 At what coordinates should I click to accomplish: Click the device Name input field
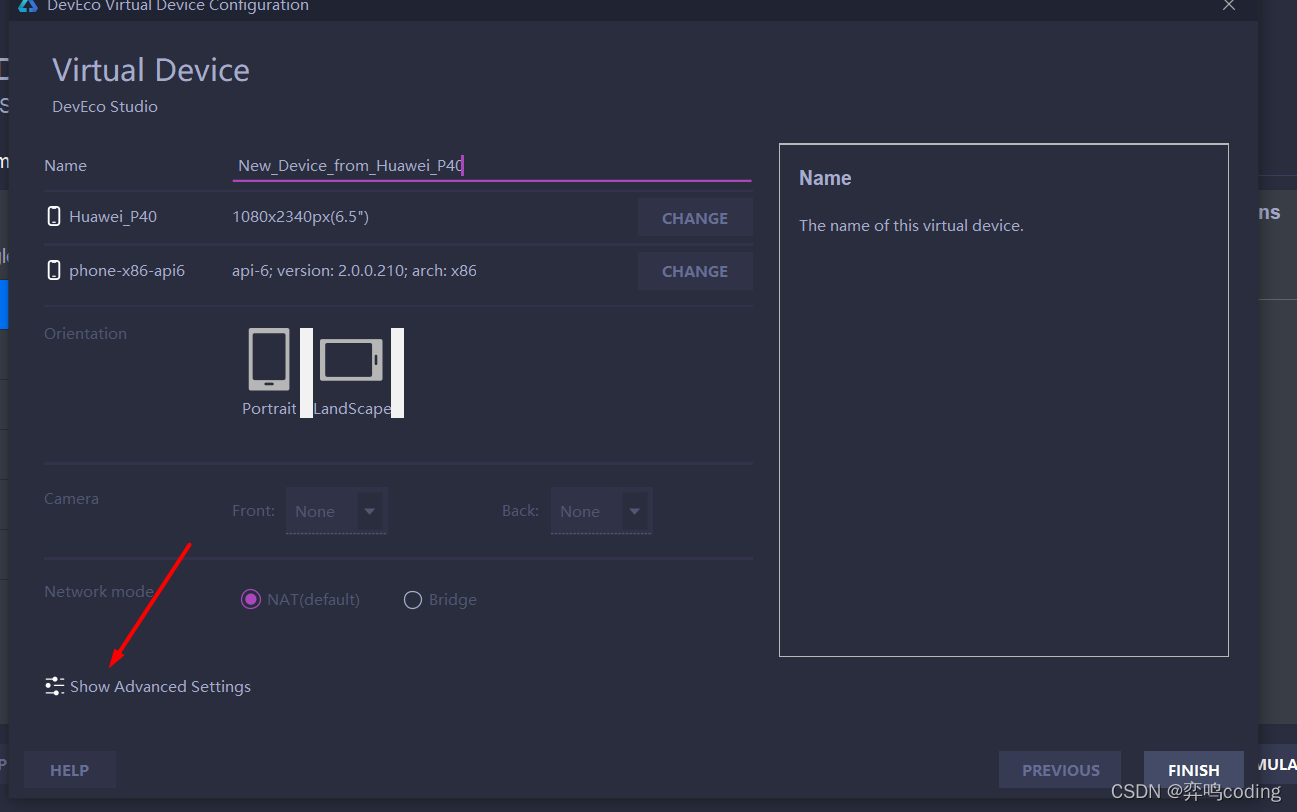pos(491,165)
